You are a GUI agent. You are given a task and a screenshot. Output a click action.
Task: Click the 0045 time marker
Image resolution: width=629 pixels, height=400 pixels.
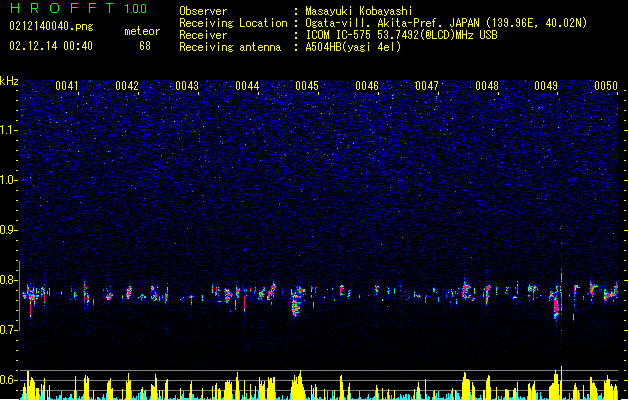tap(307, 86)
